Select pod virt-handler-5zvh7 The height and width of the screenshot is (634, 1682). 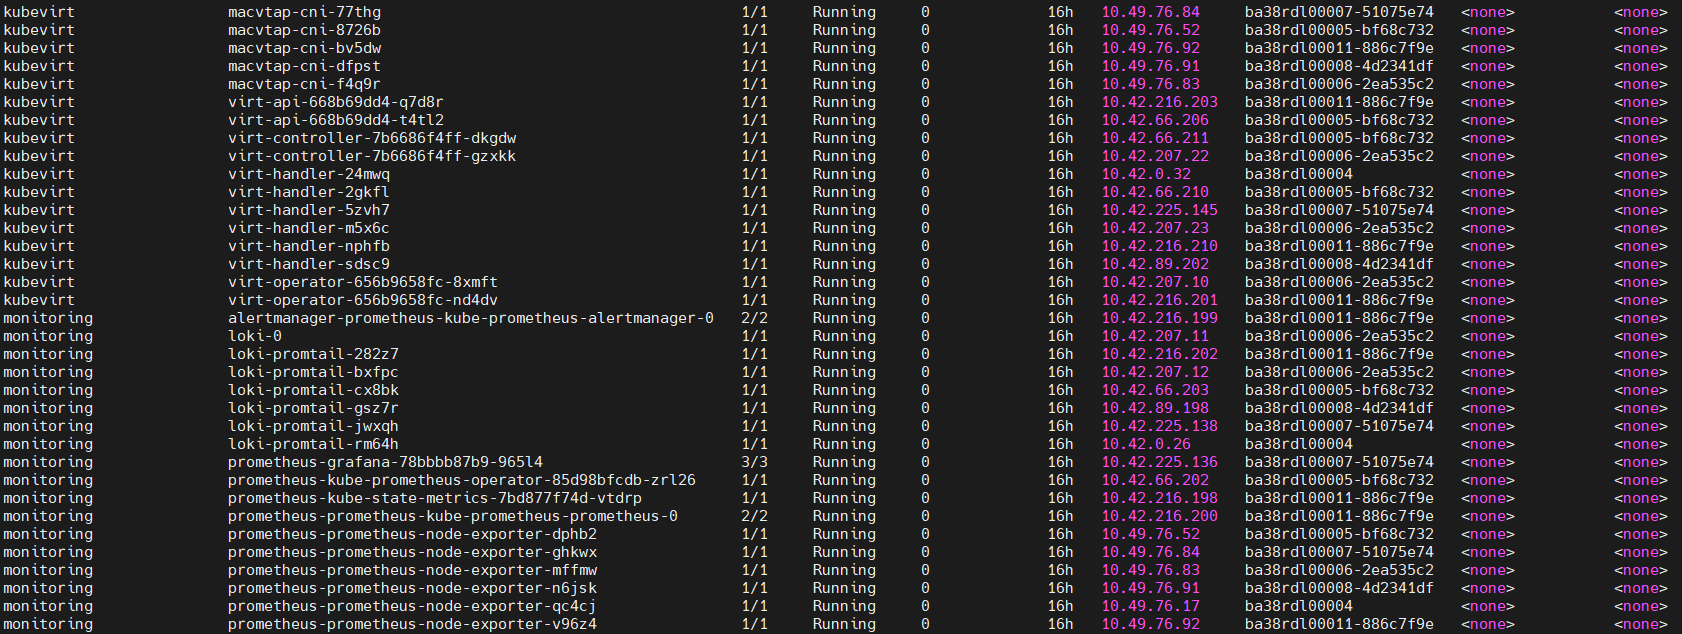(x=309, y=210)
